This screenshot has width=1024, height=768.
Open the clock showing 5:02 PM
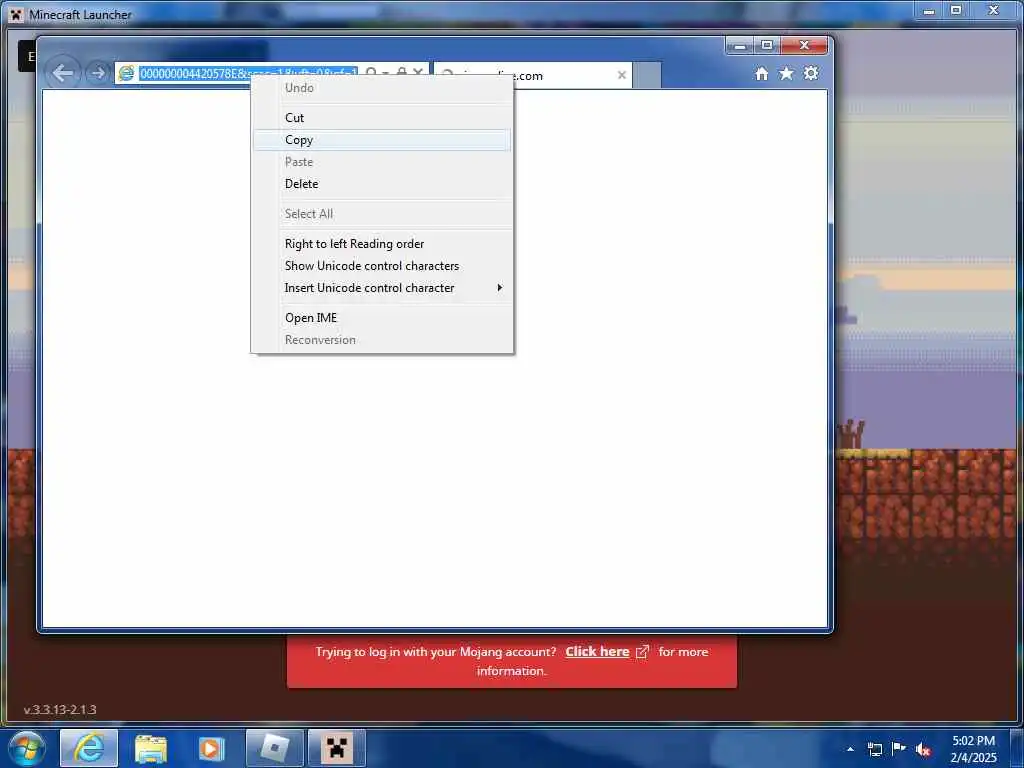click(973, 748)
